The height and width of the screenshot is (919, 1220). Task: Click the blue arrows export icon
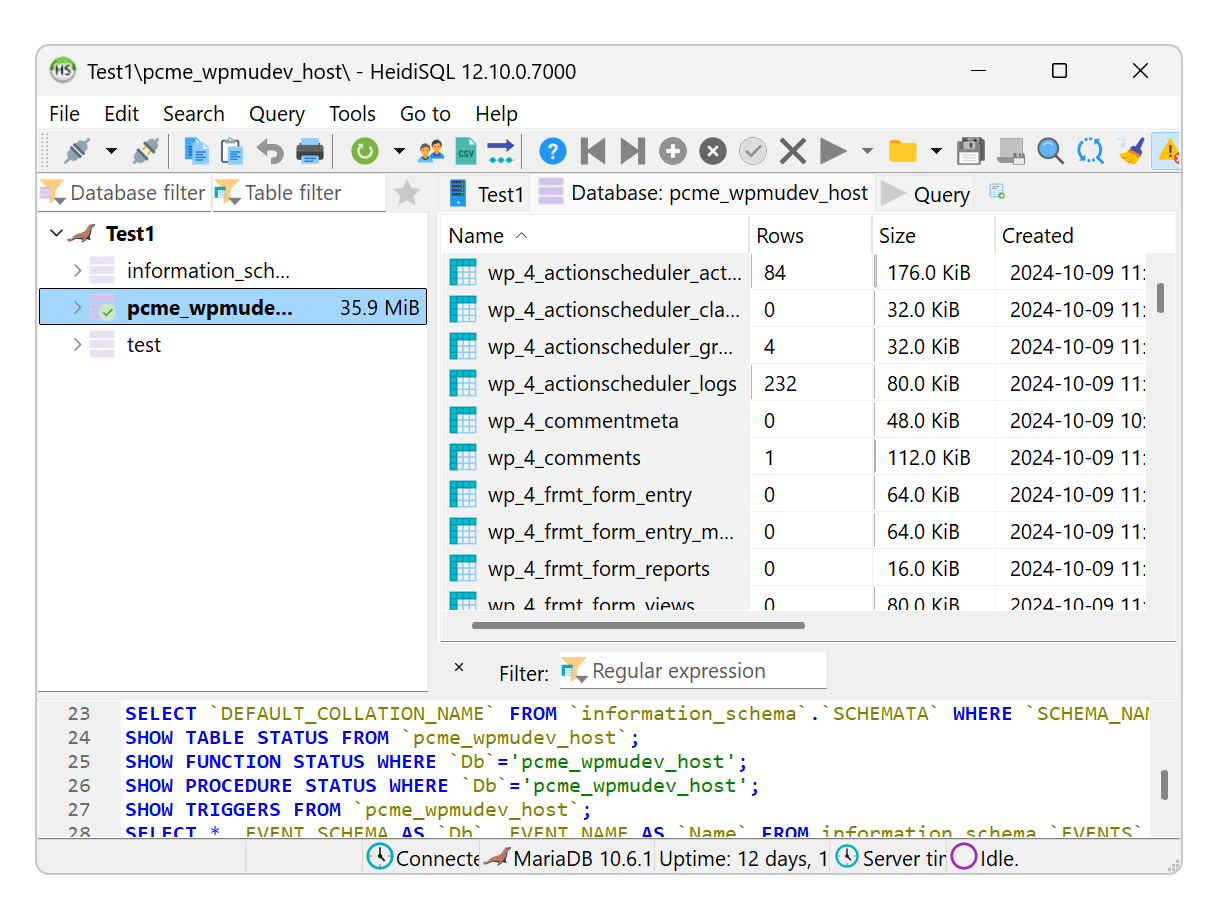click(x=500, y=152)
